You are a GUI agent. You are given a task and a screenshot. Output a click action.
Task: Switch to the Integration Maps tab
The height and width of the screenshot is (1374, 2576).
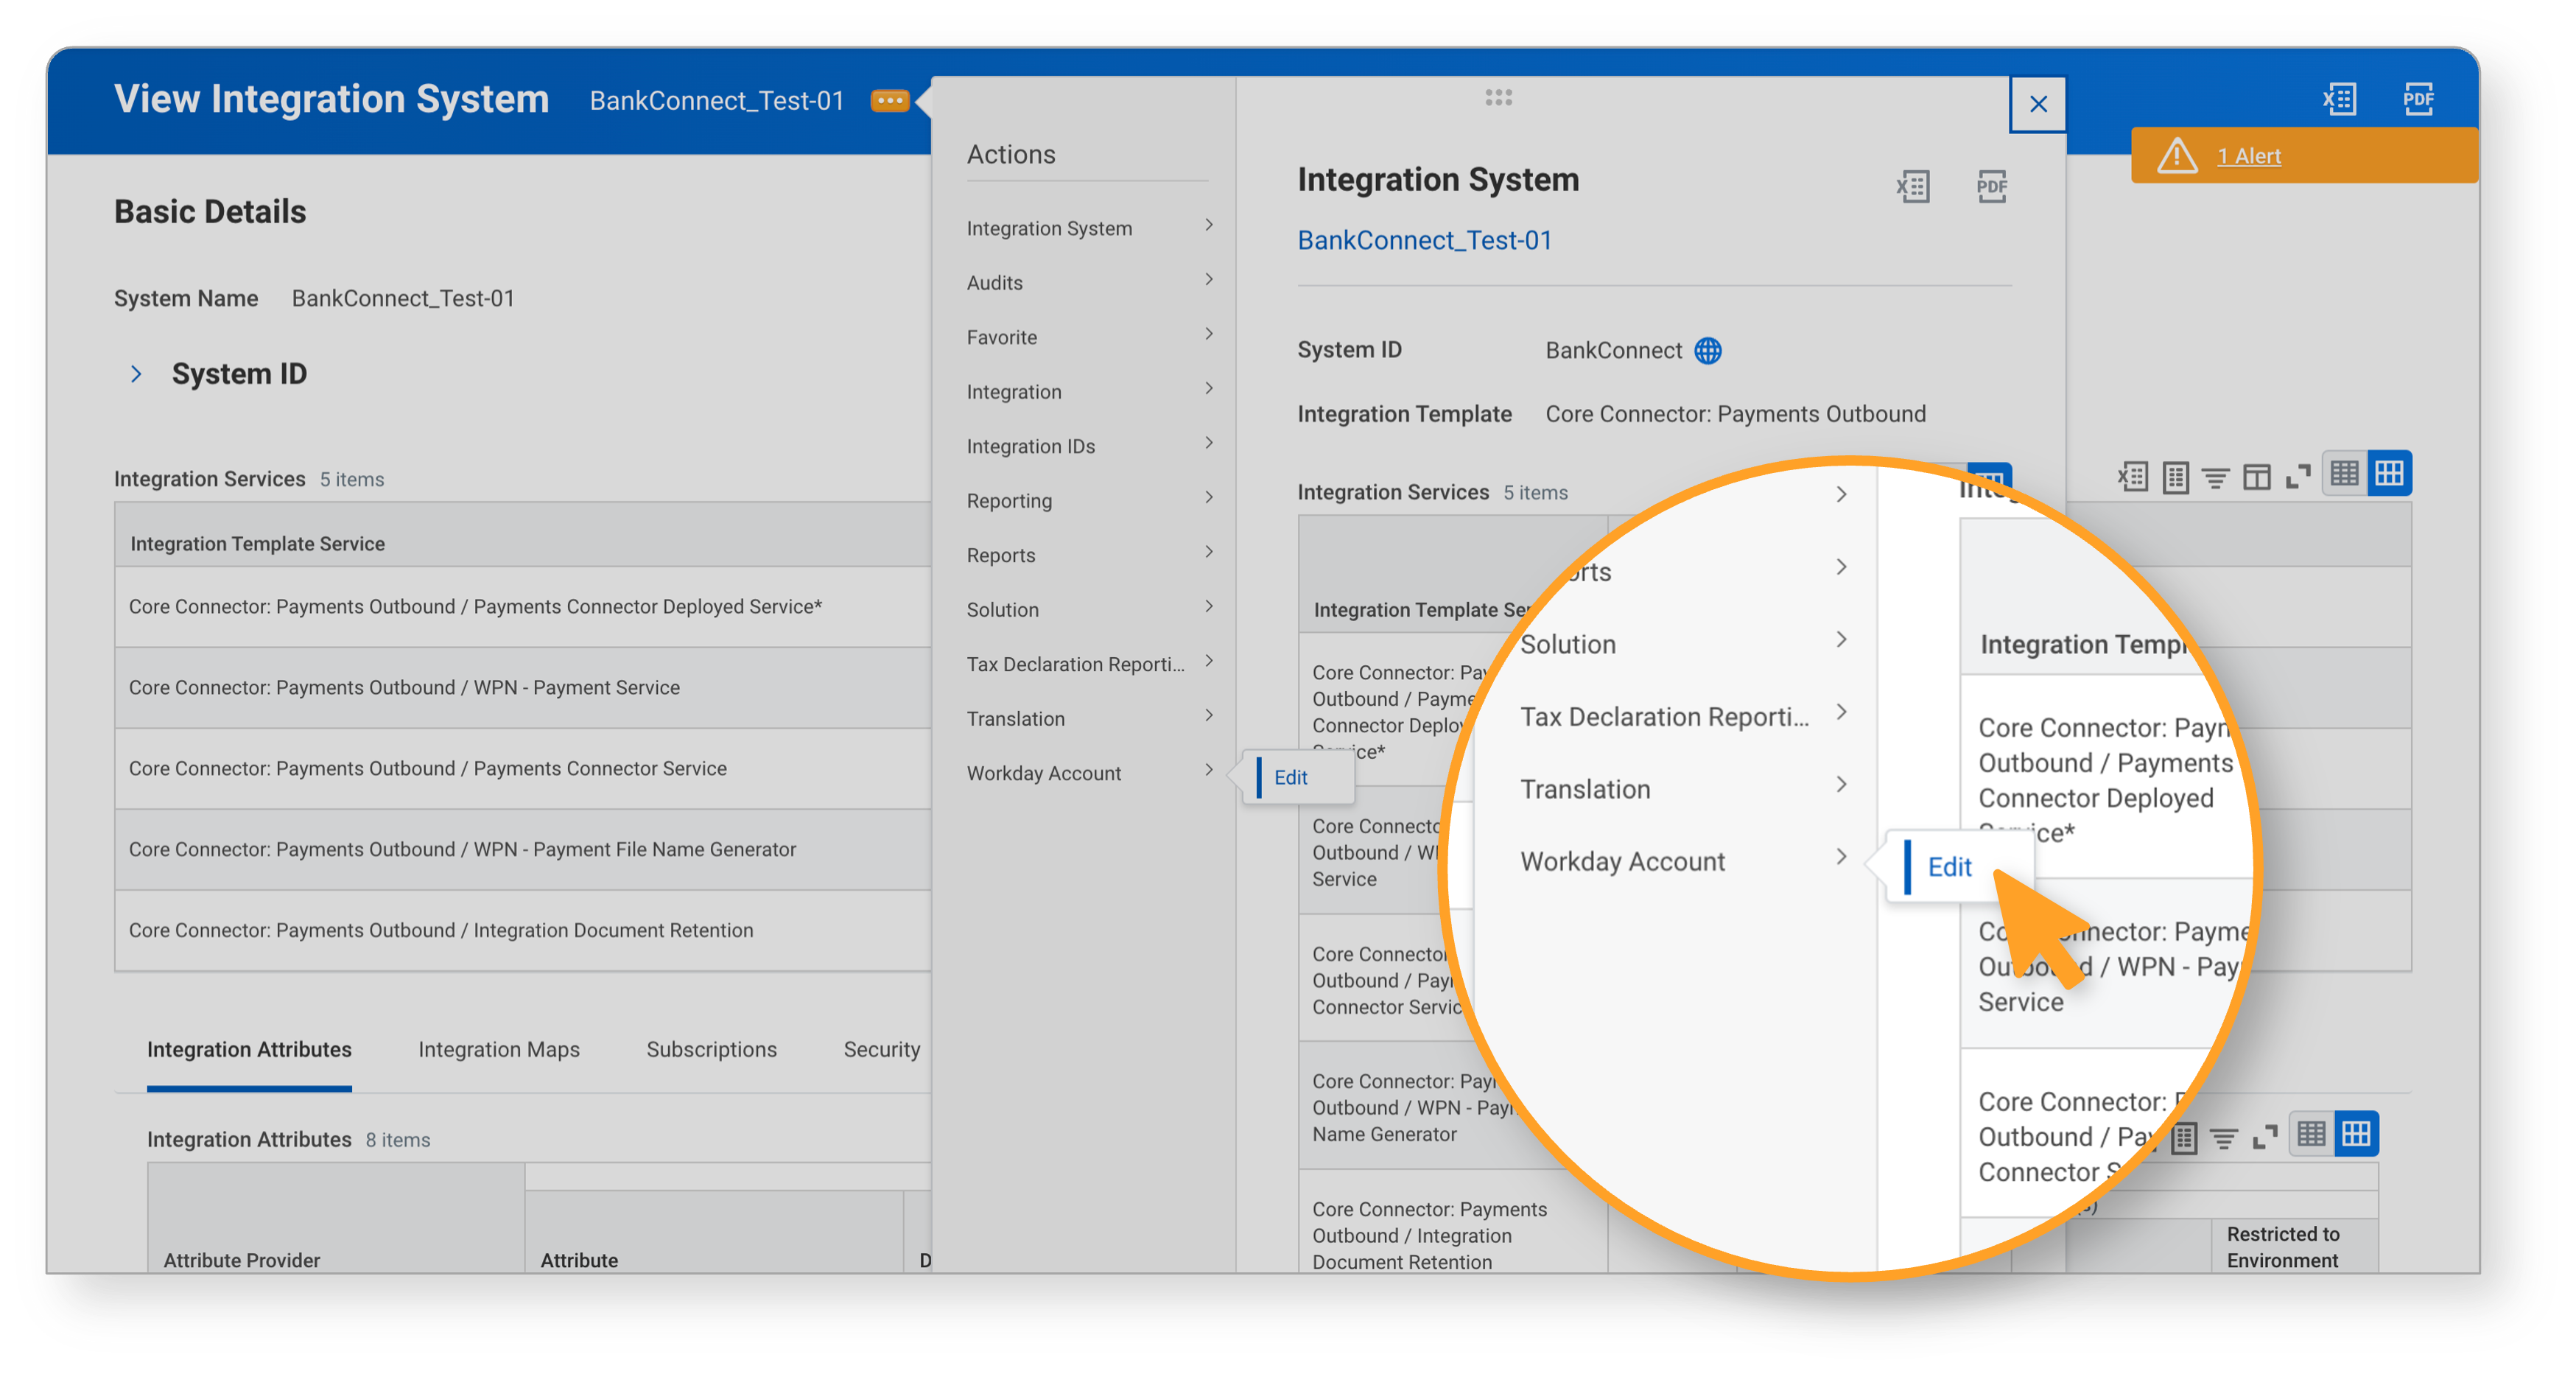(499, 1049)
